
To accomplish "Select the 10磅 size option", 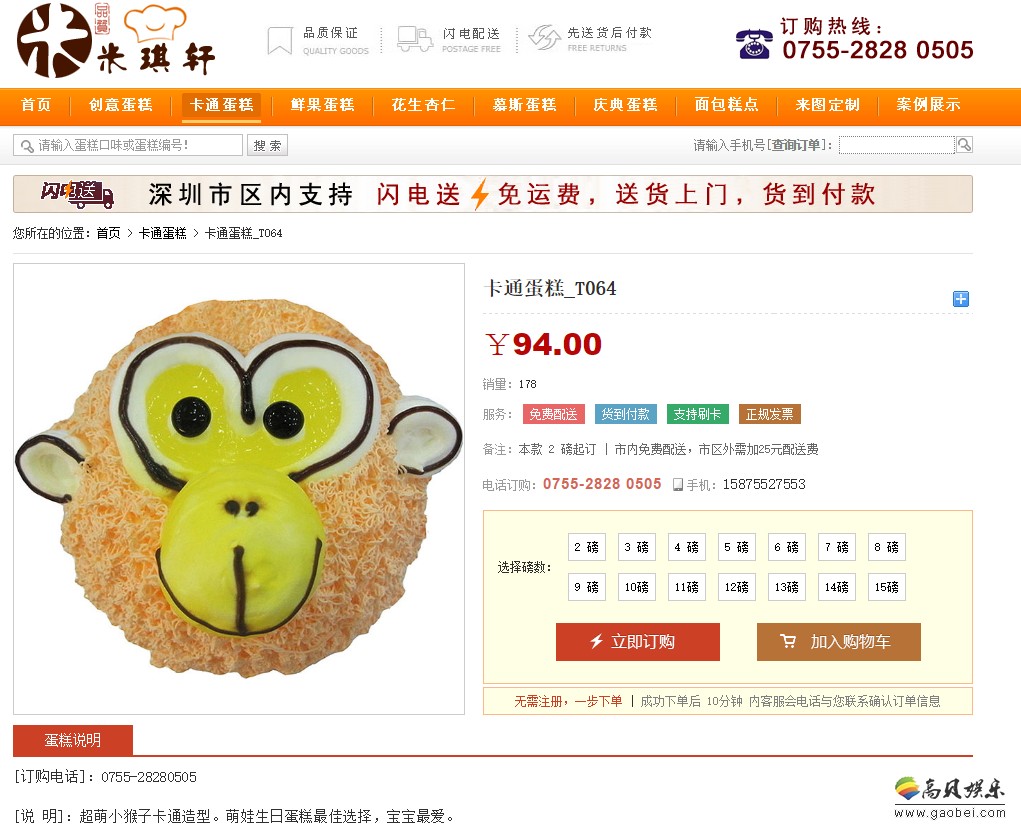I will click(637, 587).
